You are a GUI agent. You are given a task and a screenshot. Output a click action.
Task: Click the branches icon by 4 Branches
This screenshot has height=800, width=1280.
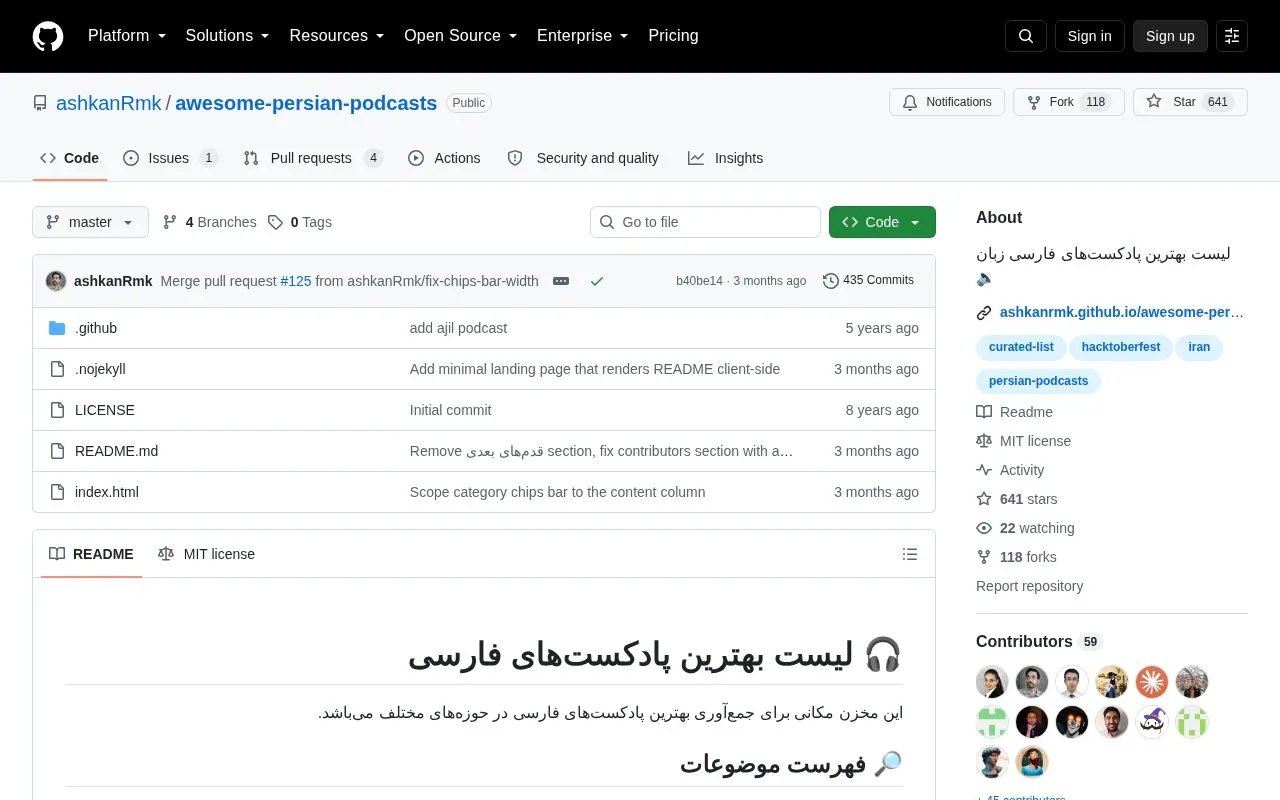point(170,222)
